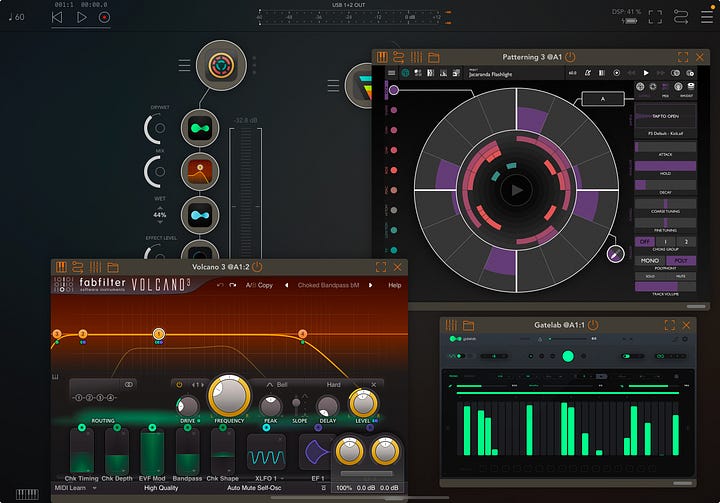Open Volcano filter node with orange icon

pos(200,172)
